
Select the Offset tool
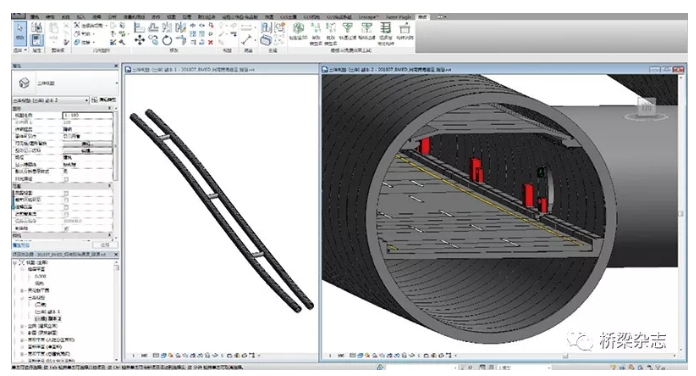click(x=153, y=28)
